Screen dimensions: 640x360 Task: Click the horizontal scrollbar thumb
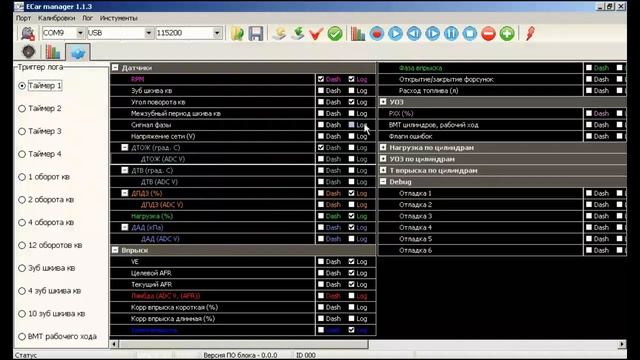pos(244,344)
